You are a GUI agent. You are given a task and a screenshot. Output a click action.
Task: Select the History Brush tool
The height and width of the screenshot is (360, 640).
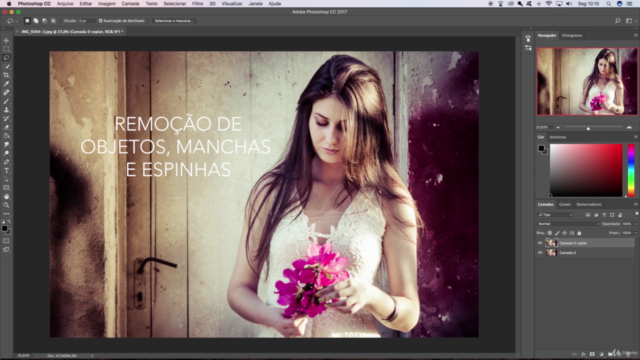point(6,118)
